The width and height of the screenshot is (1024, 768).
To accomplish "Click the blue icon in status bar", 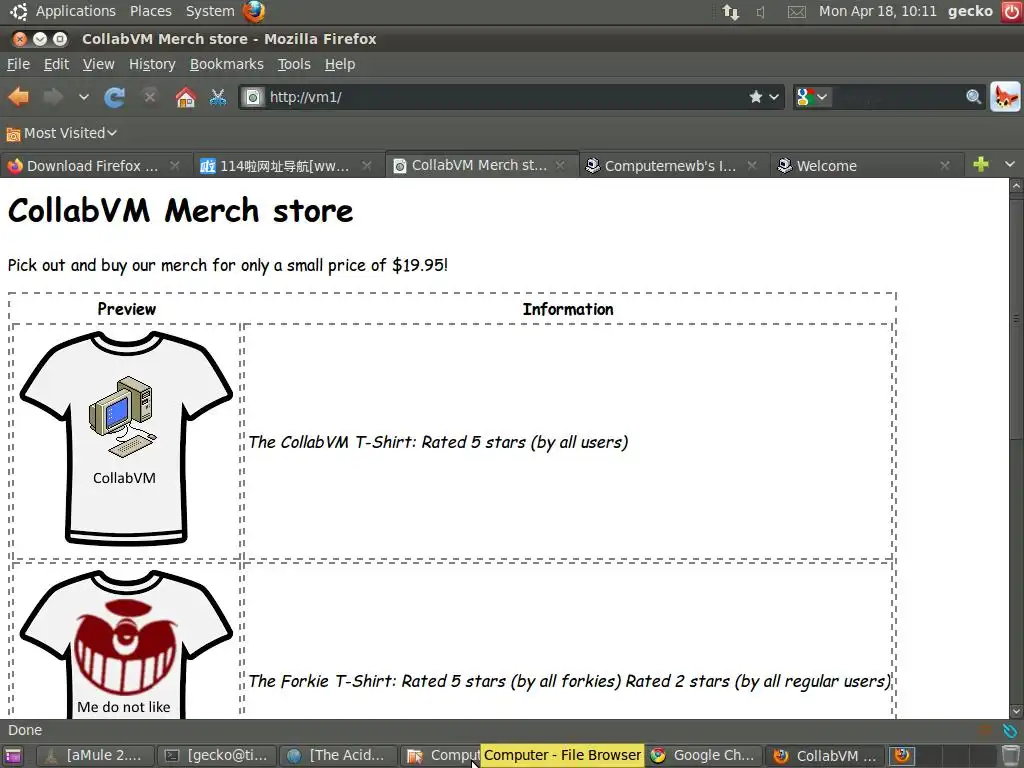I will coord(1010,730).
